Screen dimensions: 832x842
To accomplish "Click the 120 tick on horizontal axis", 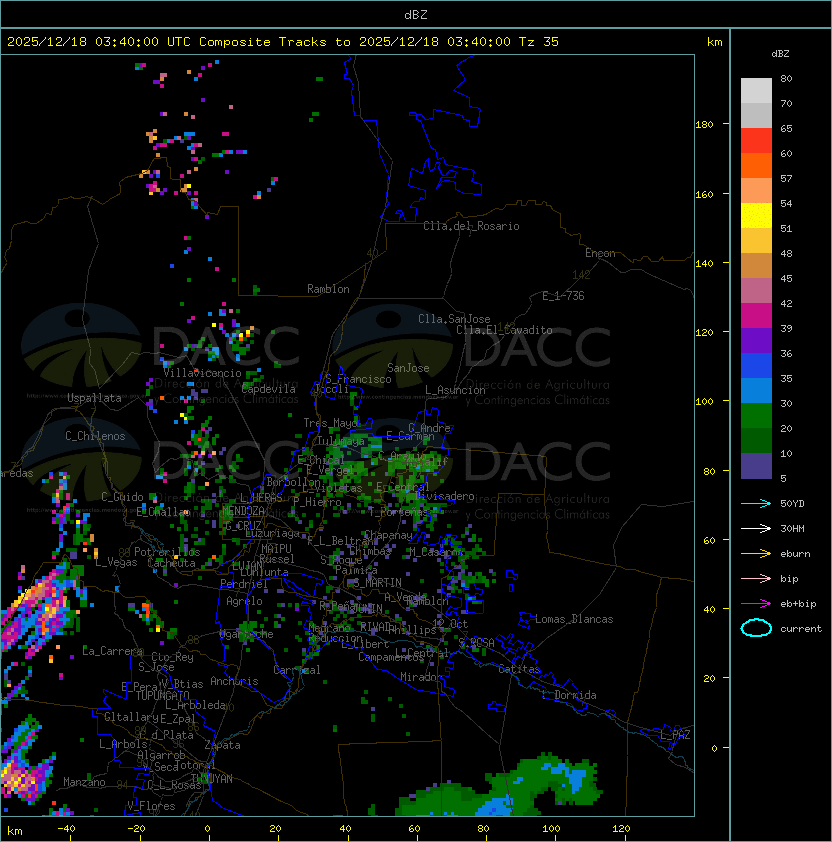I will 621,829.
